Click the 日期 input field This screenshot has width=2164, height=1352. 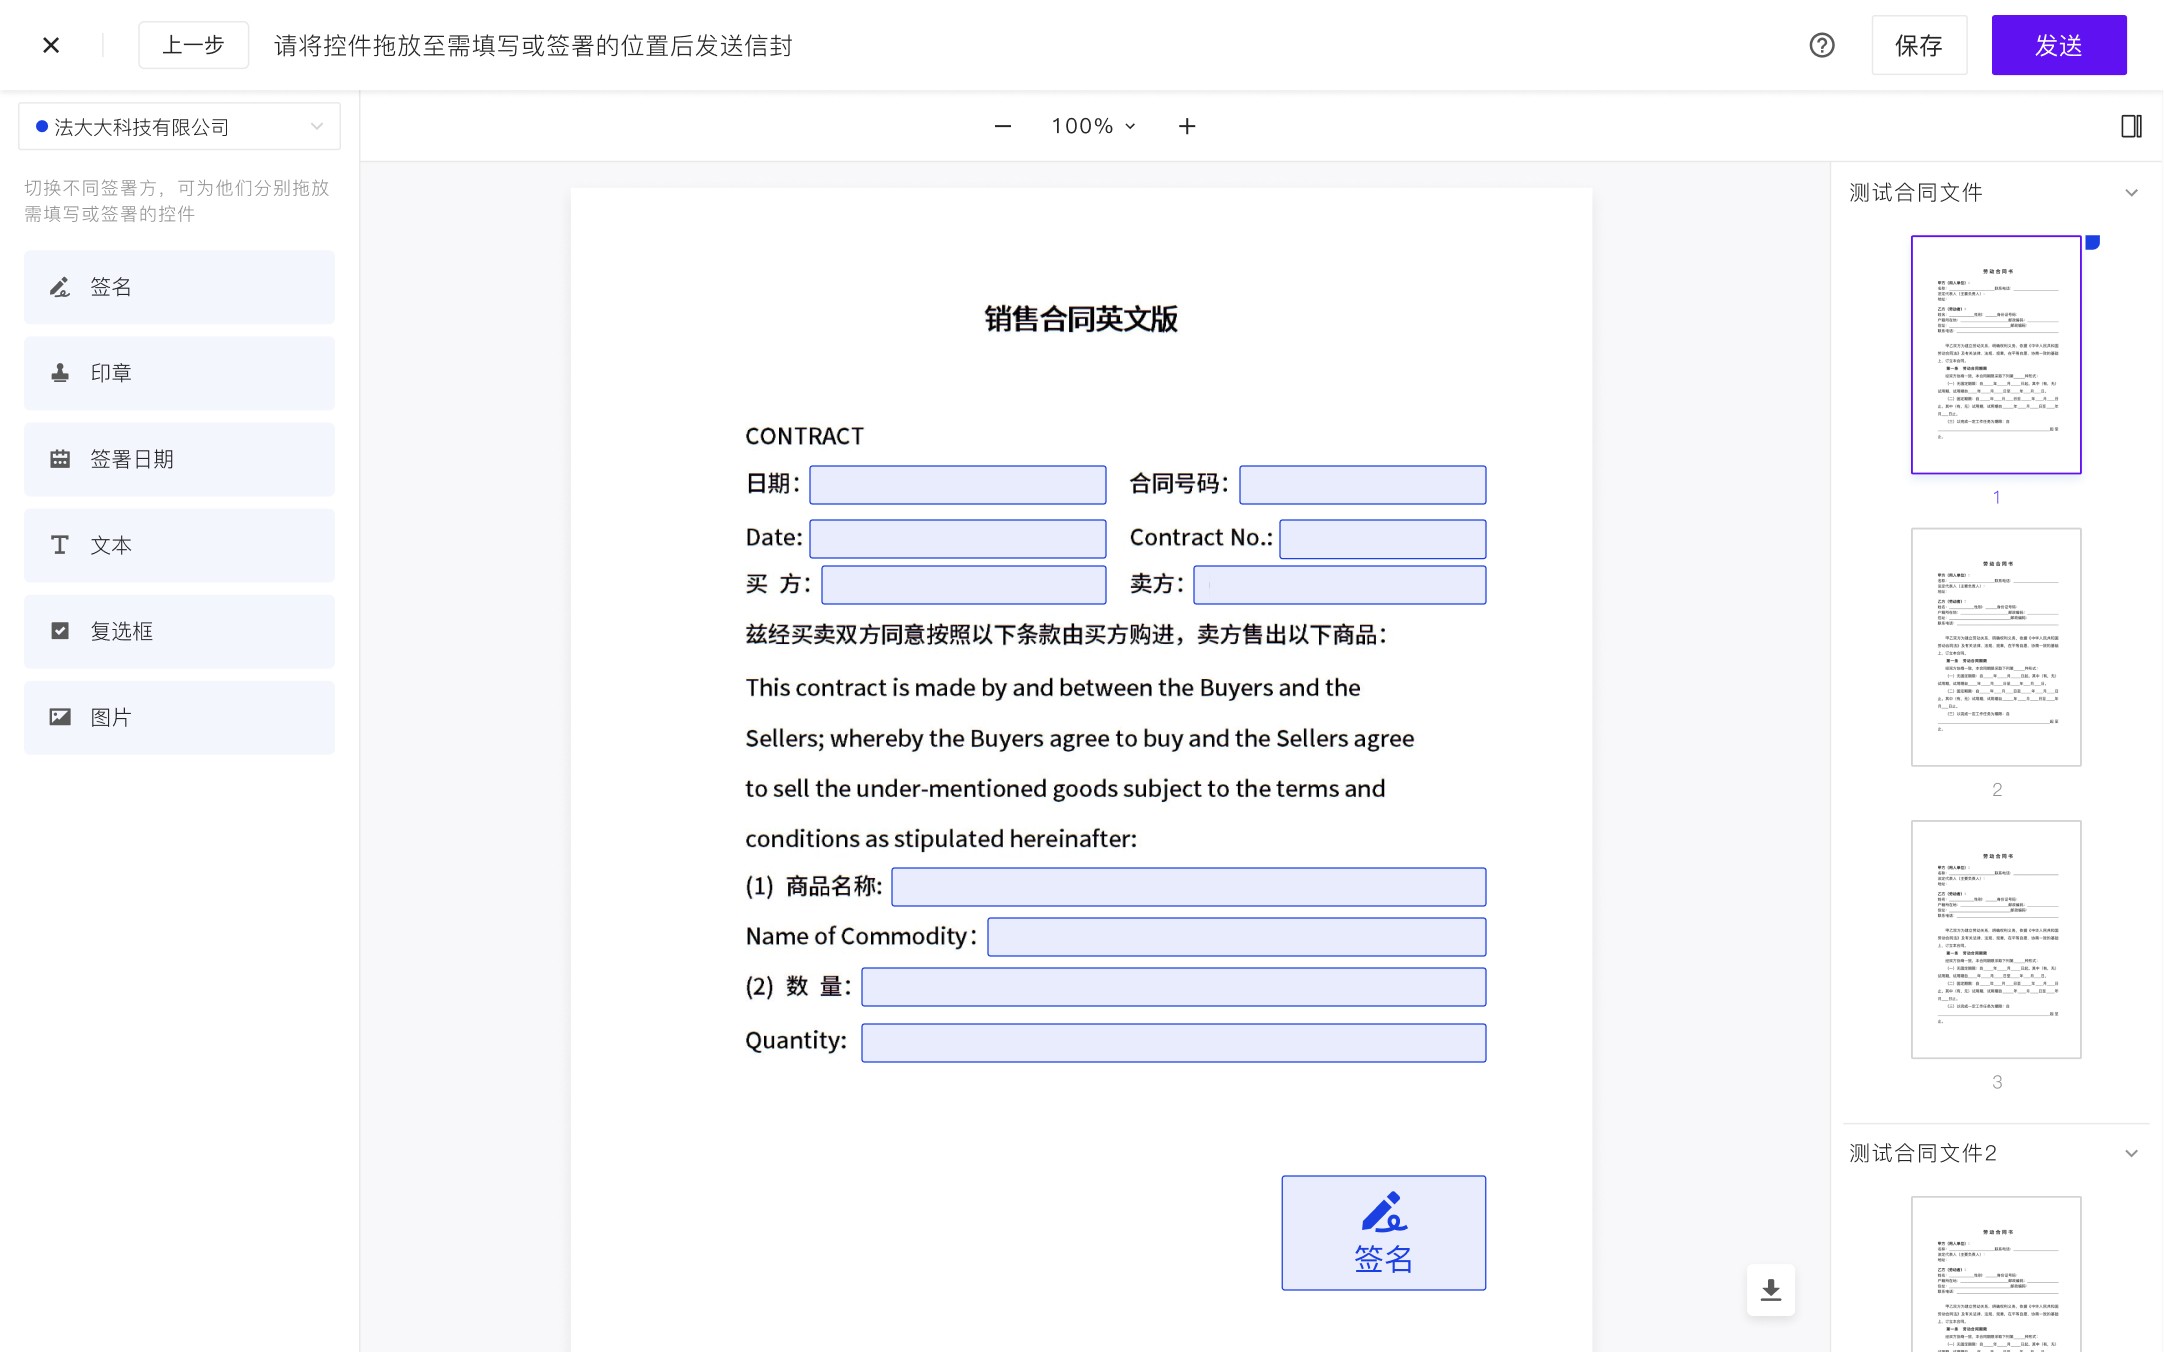957,485
